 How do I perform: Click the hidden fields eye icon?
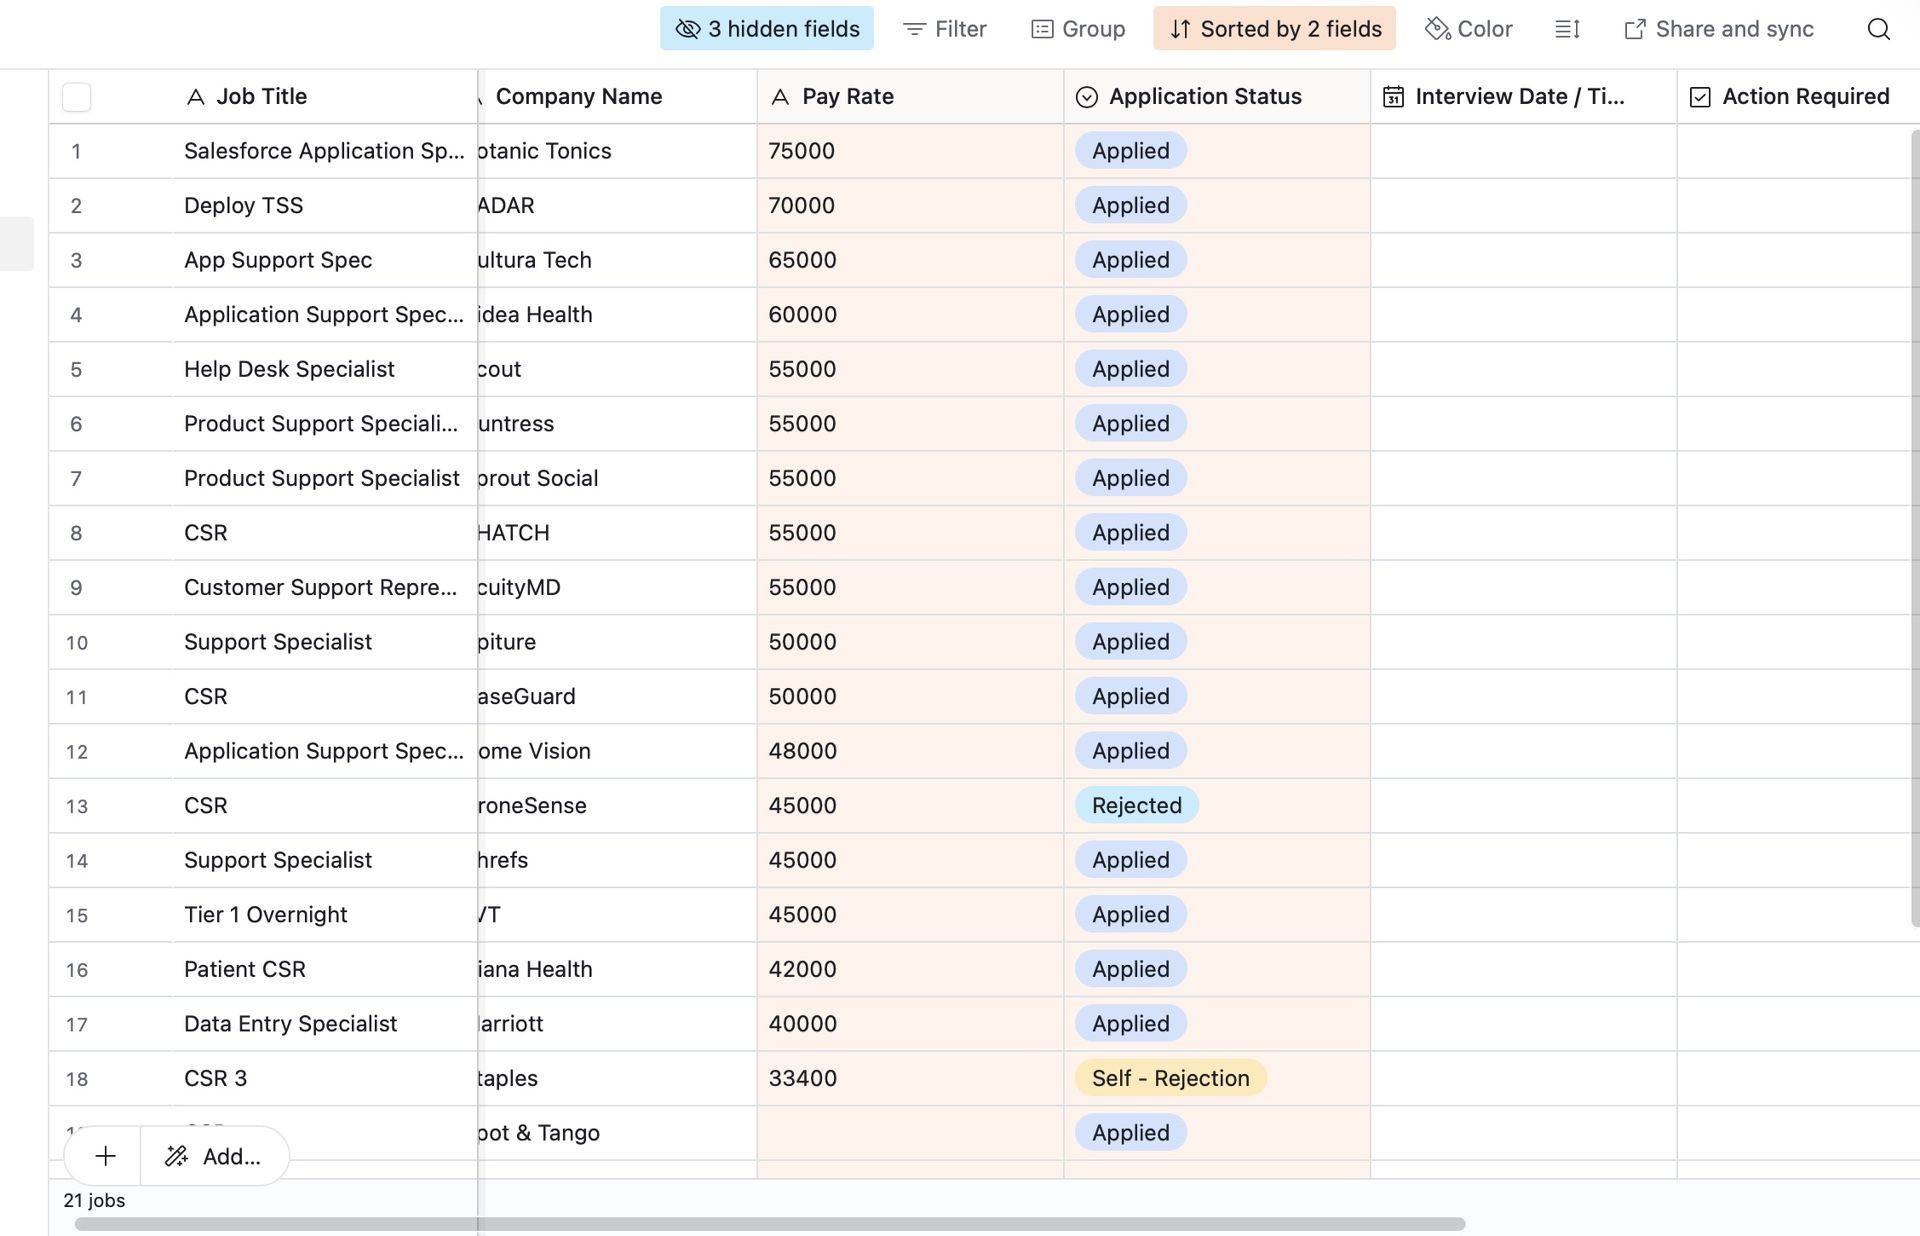point(688,29)
